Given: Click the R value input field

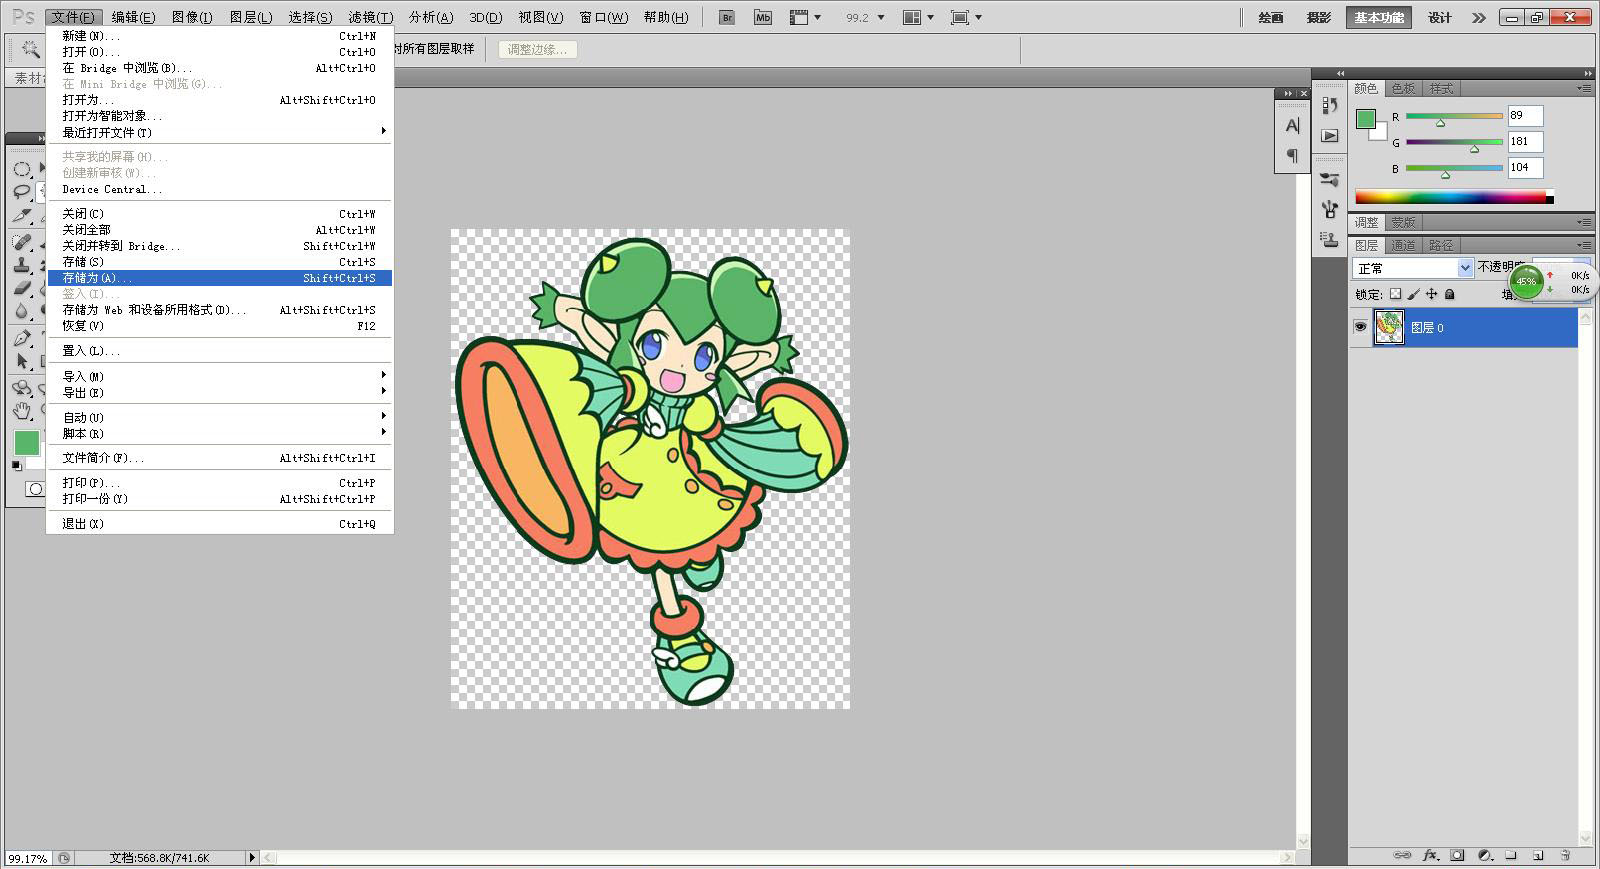Looking at the screenshot, I should click(1525, 115).
